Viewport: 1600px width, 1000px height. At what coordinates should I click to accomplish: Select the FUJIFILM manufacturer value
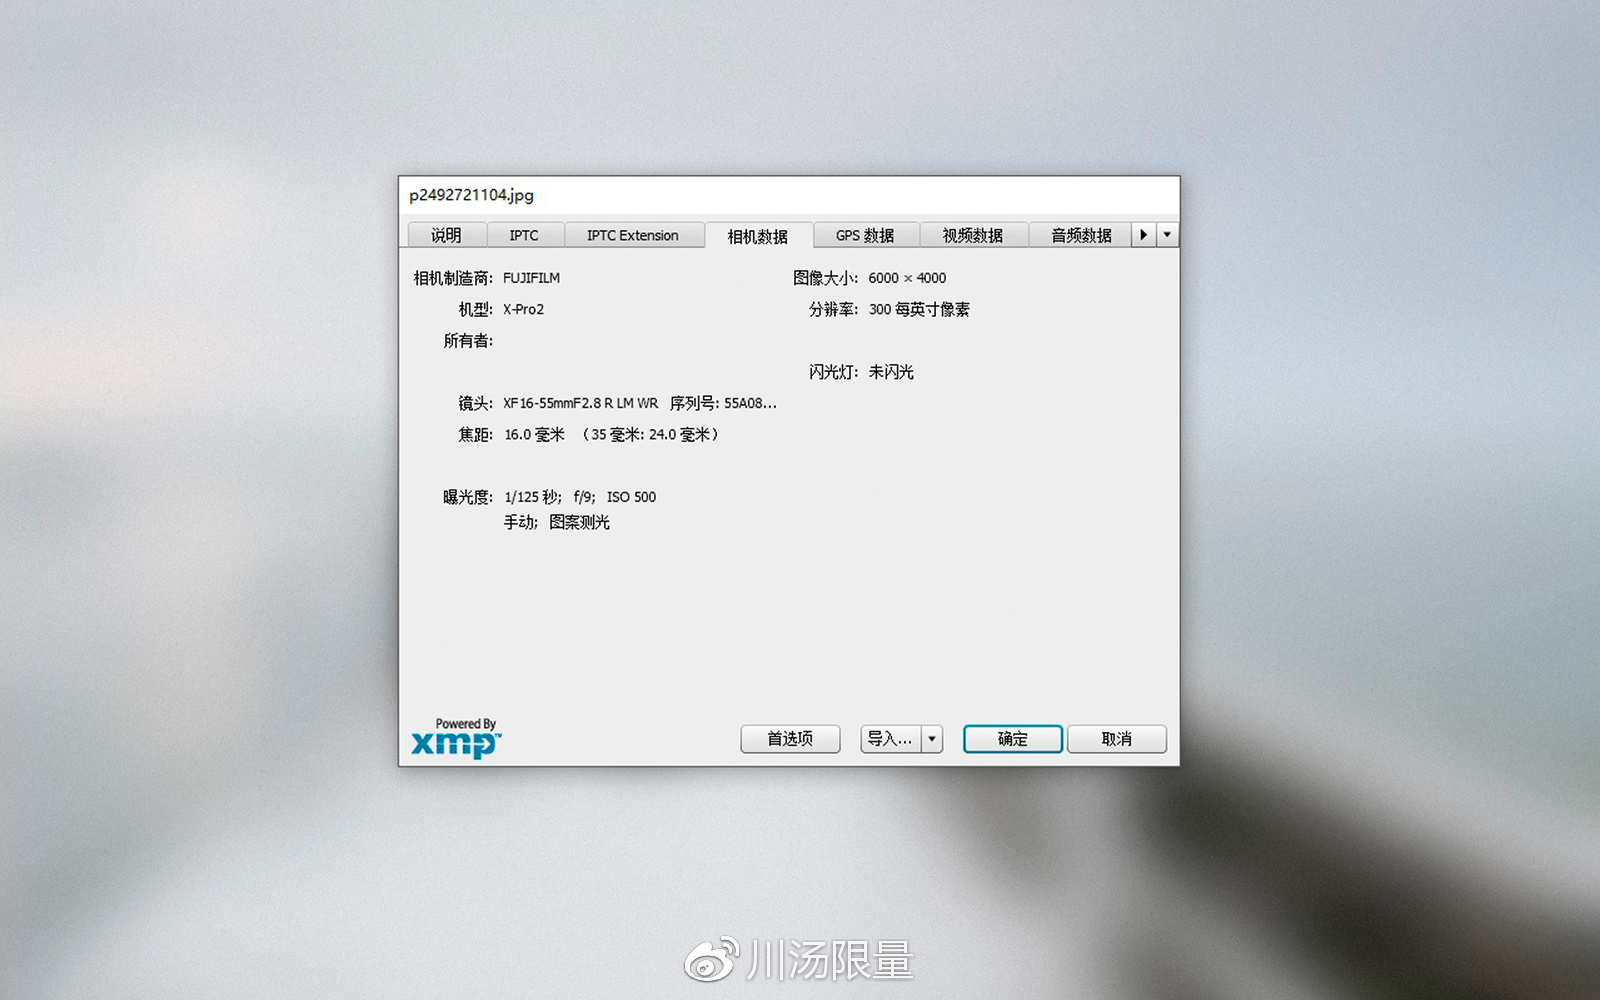[x=532, y=278]
